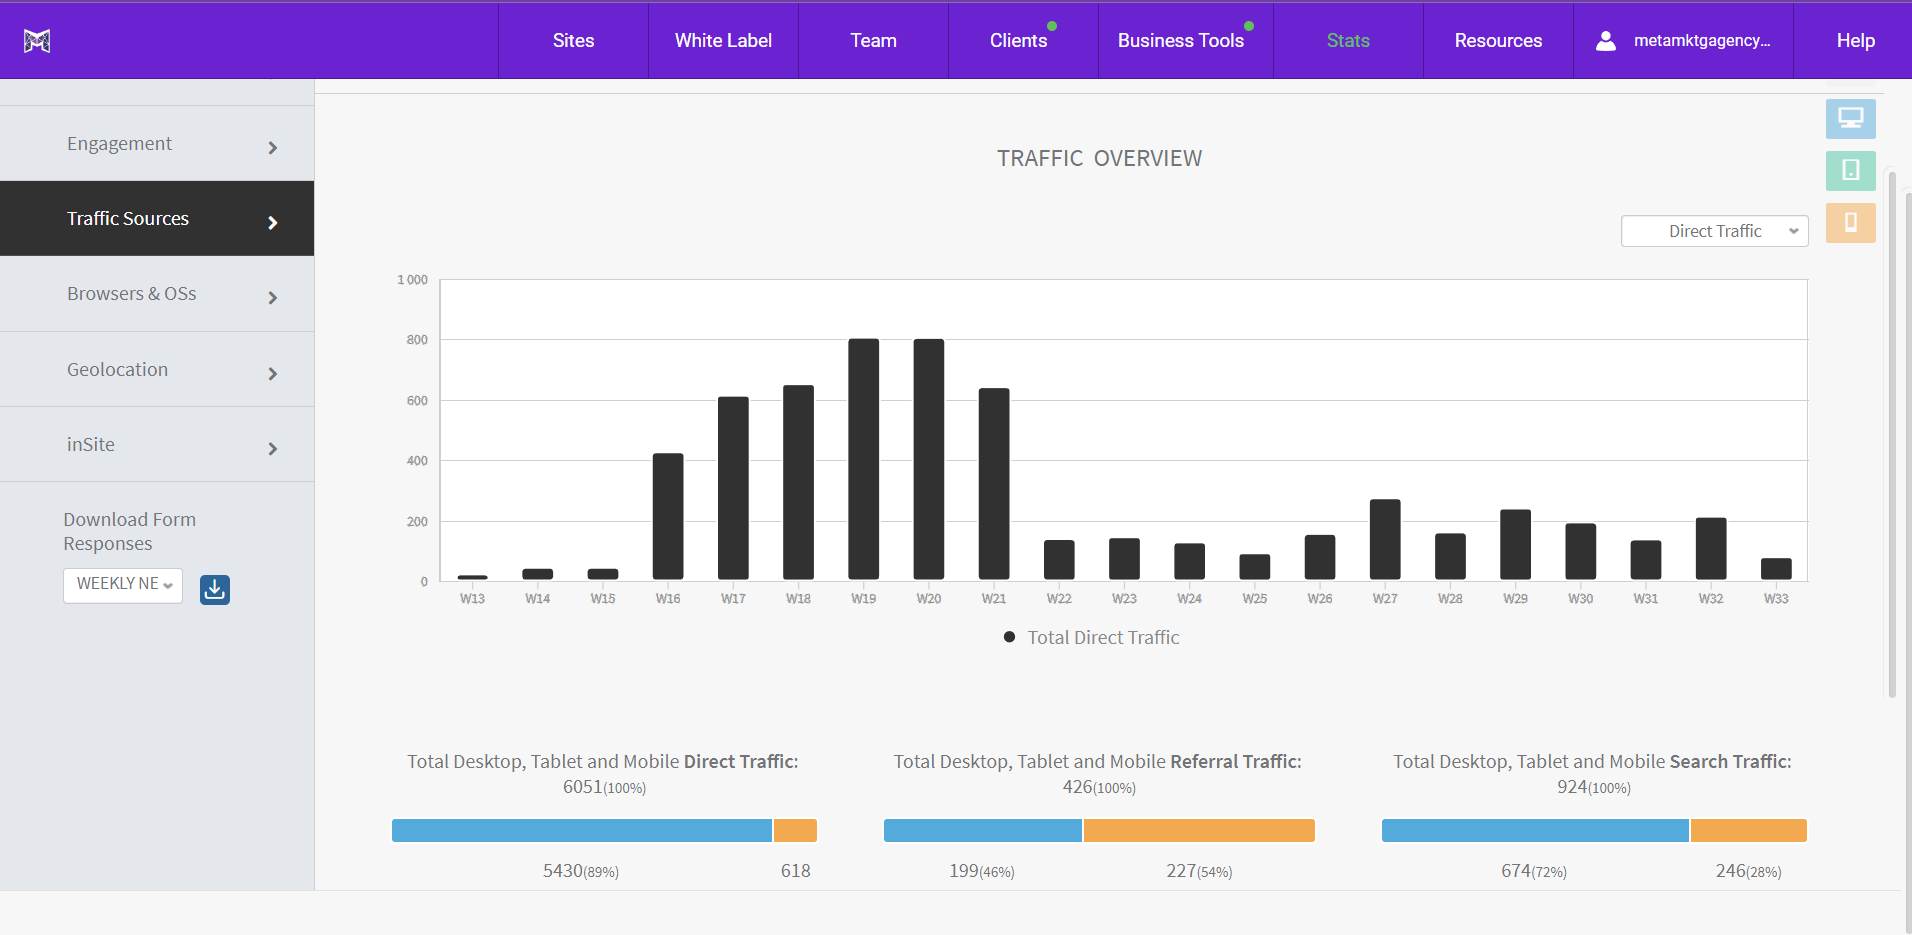
Task: Select the desktop traffic view icon
Action: tap(1851, 118)
